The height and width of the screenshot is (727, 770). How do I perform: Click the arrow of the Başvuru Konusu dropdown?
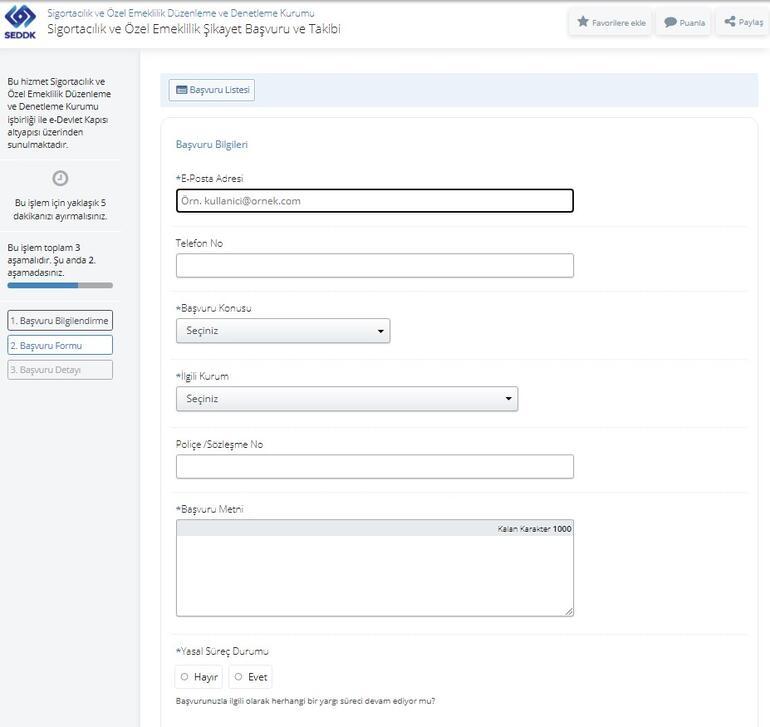click(381, 331)
